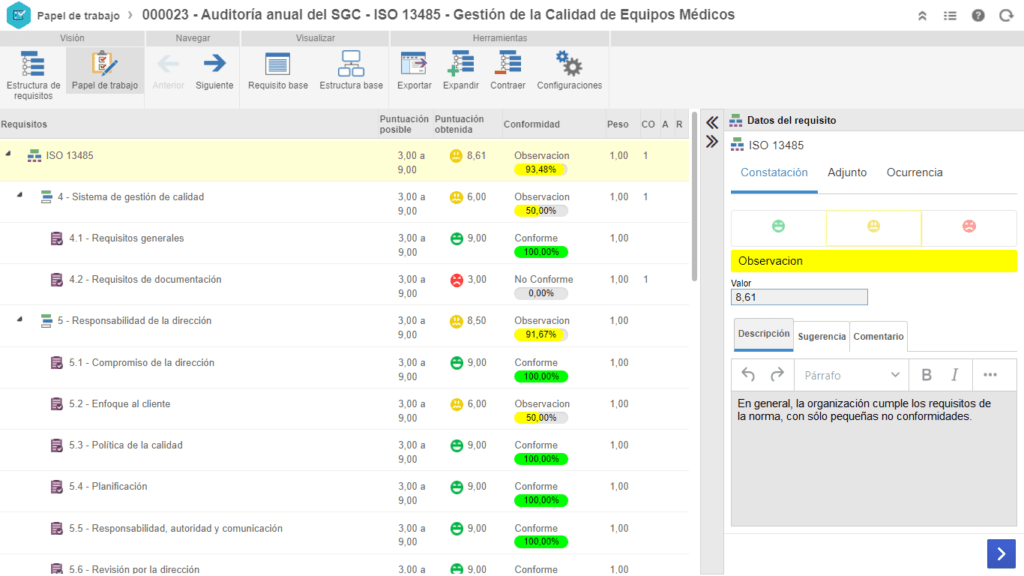This screenshot has width=1024, height=576.
Task: Collapse section 5 Responsabilidad de la dirección
Action: (x=19, y=320)
